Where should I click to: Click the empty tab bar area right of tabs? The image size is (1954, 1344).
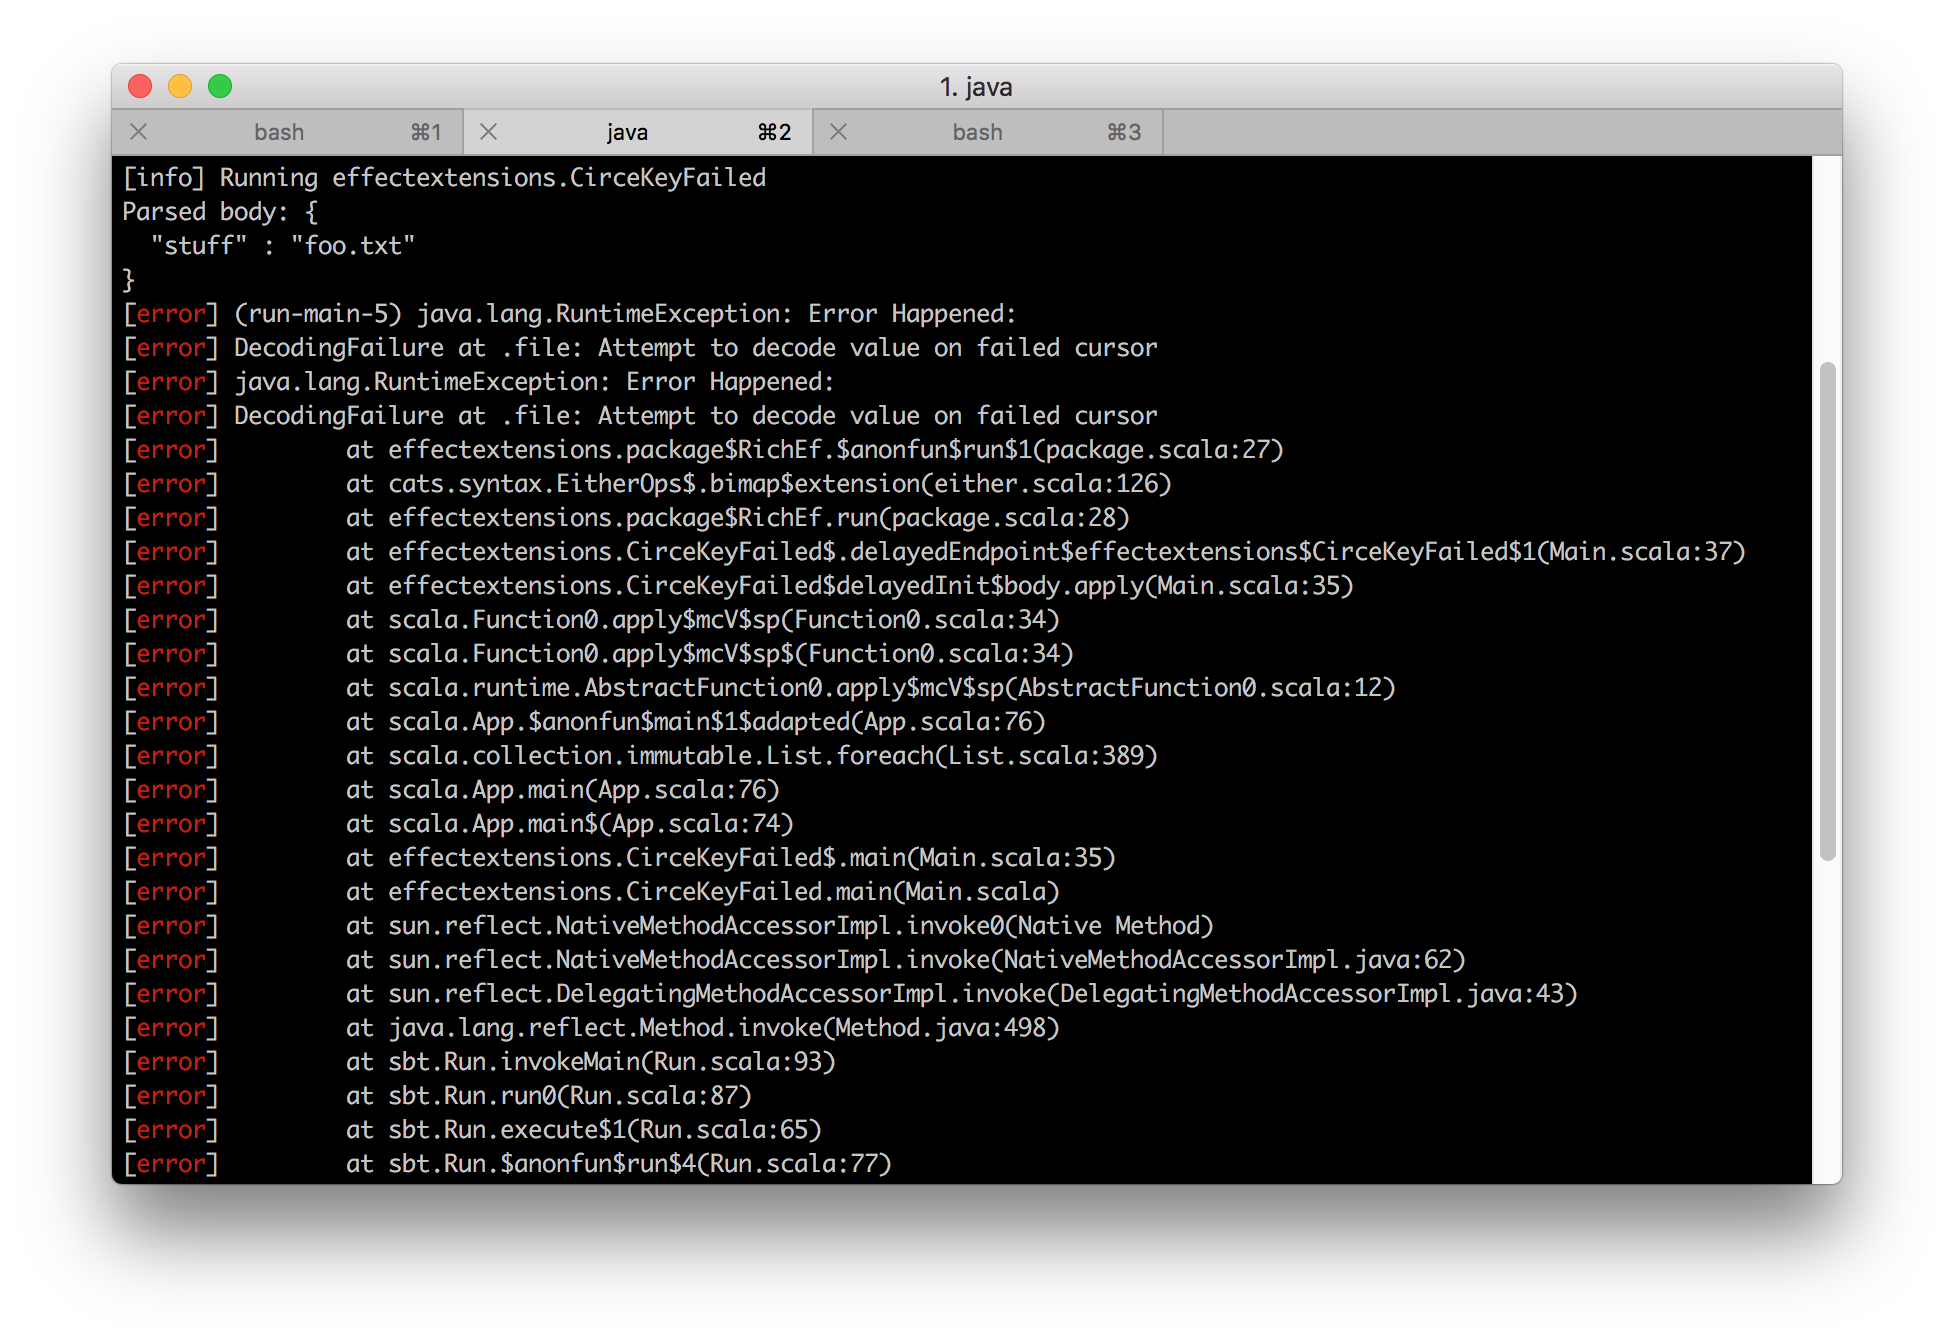point(1500,132)
